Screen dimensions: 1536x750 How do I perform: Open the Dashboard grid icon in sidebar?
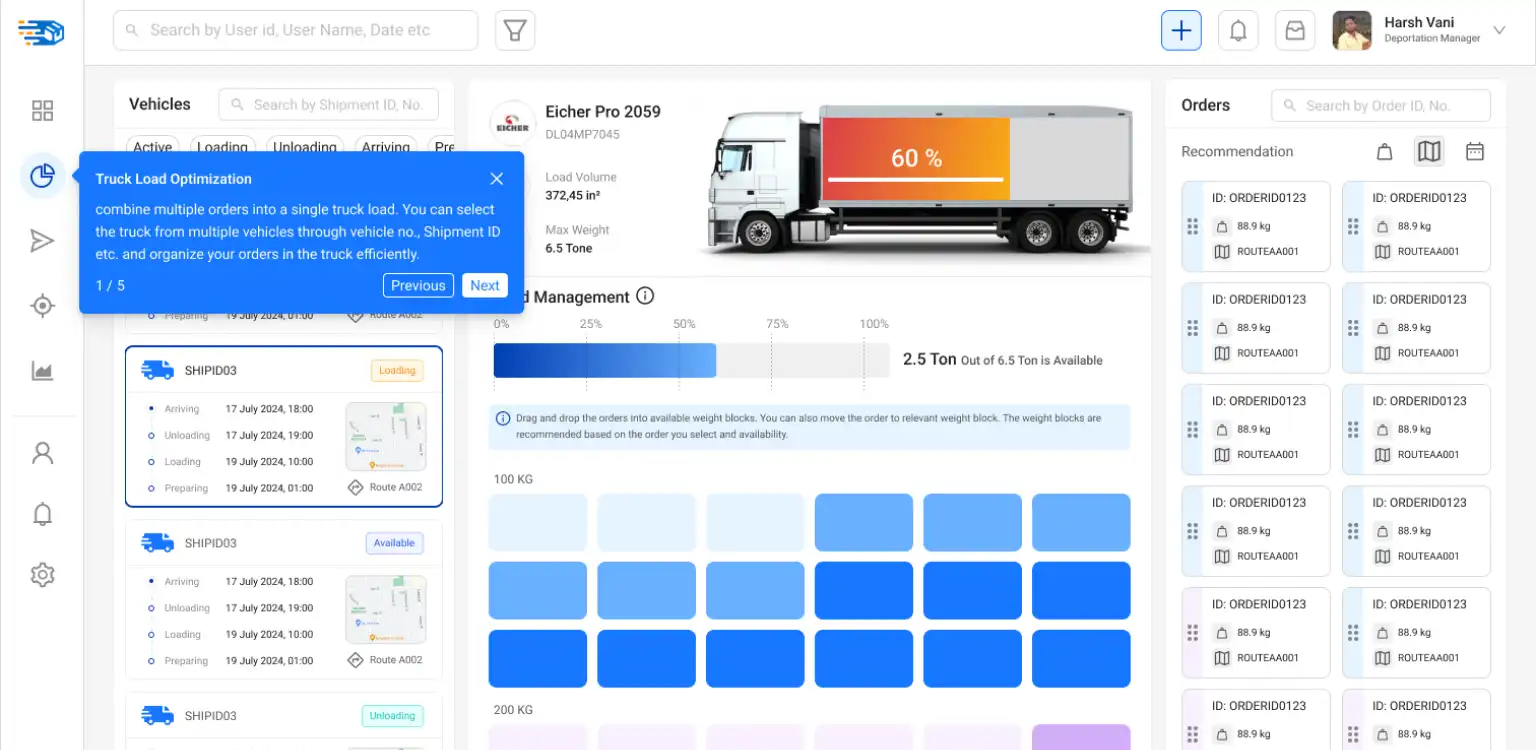pos(42,111)
